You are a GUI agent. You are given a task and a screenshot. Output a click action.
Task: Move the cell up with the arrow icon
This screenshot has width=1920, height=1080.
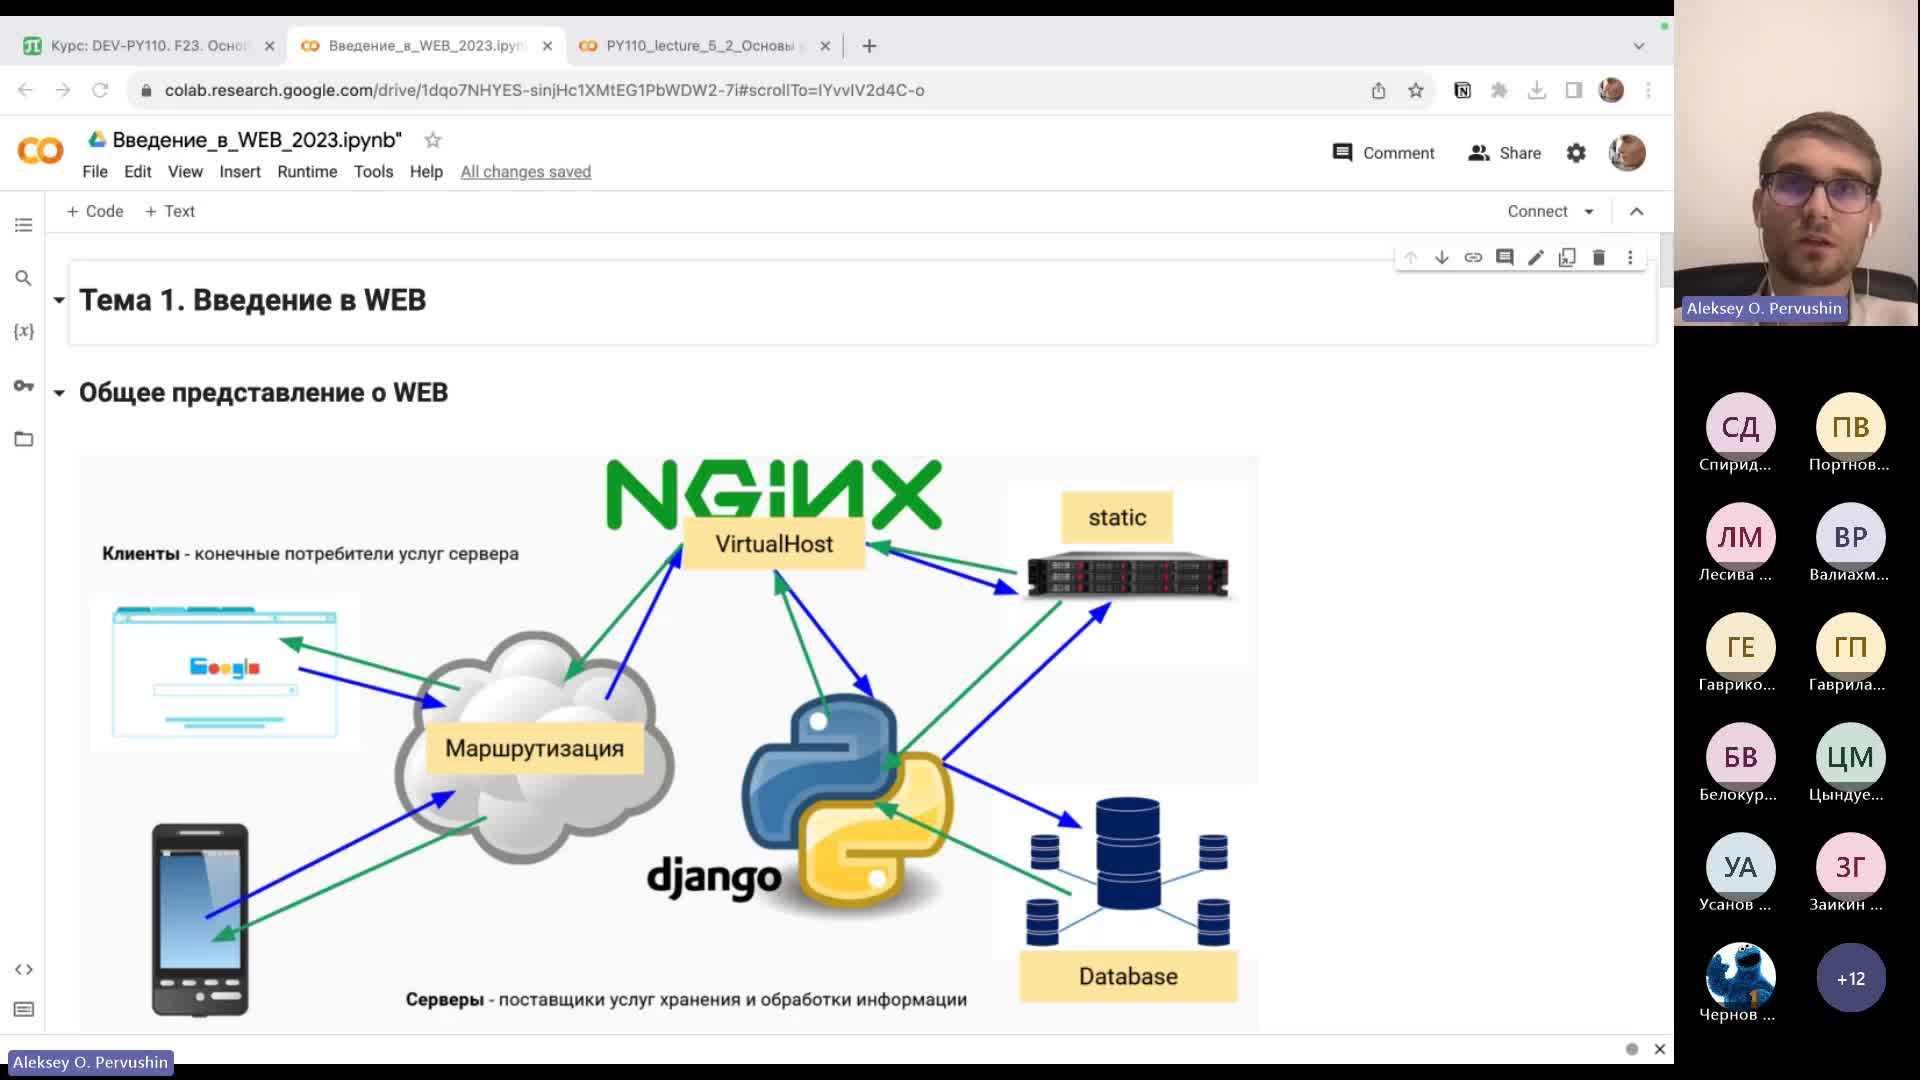coord(1410,258)
